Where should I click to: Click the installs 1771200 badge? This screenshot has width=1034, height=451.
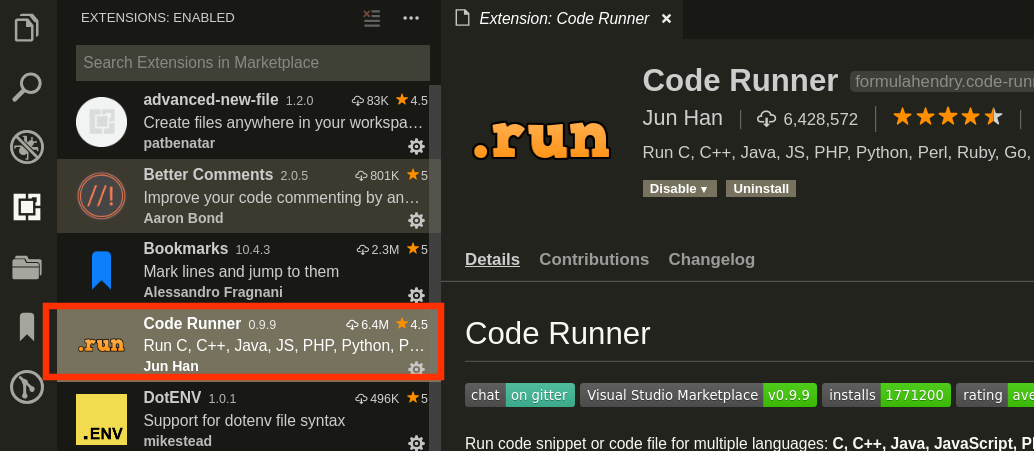pos(886,395)
